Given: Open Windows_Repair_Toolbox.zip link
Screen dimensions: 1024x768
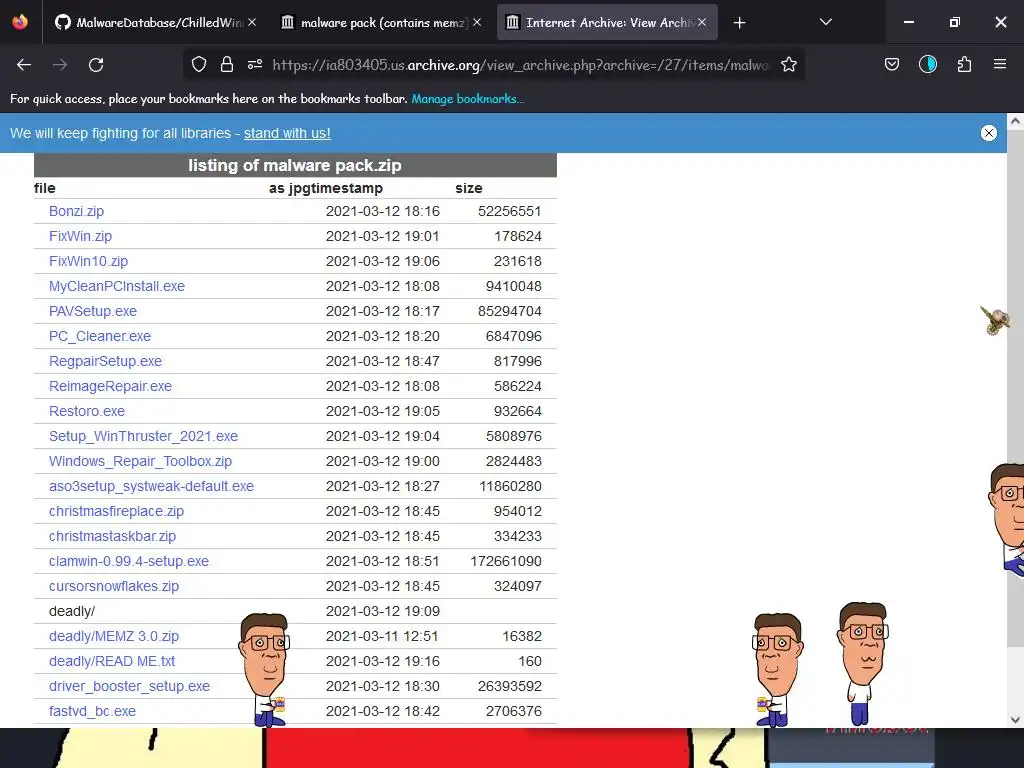Looking at the screenshot, I should [x=140, y=461].
